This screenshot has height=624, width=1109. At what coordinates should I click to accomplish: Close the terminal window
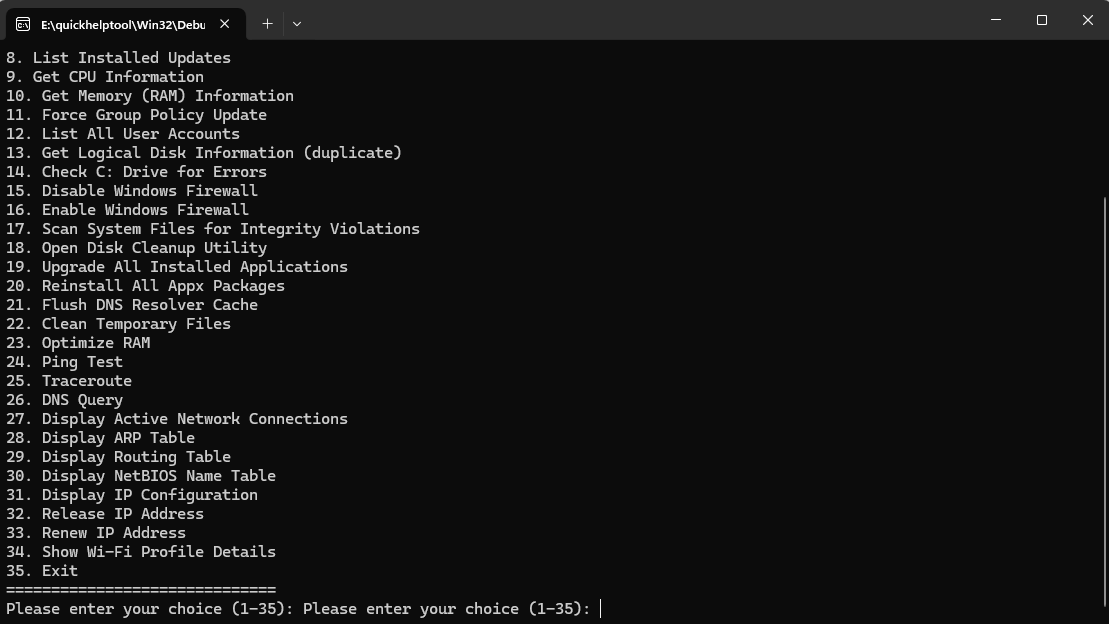[x=1087, y=20]
